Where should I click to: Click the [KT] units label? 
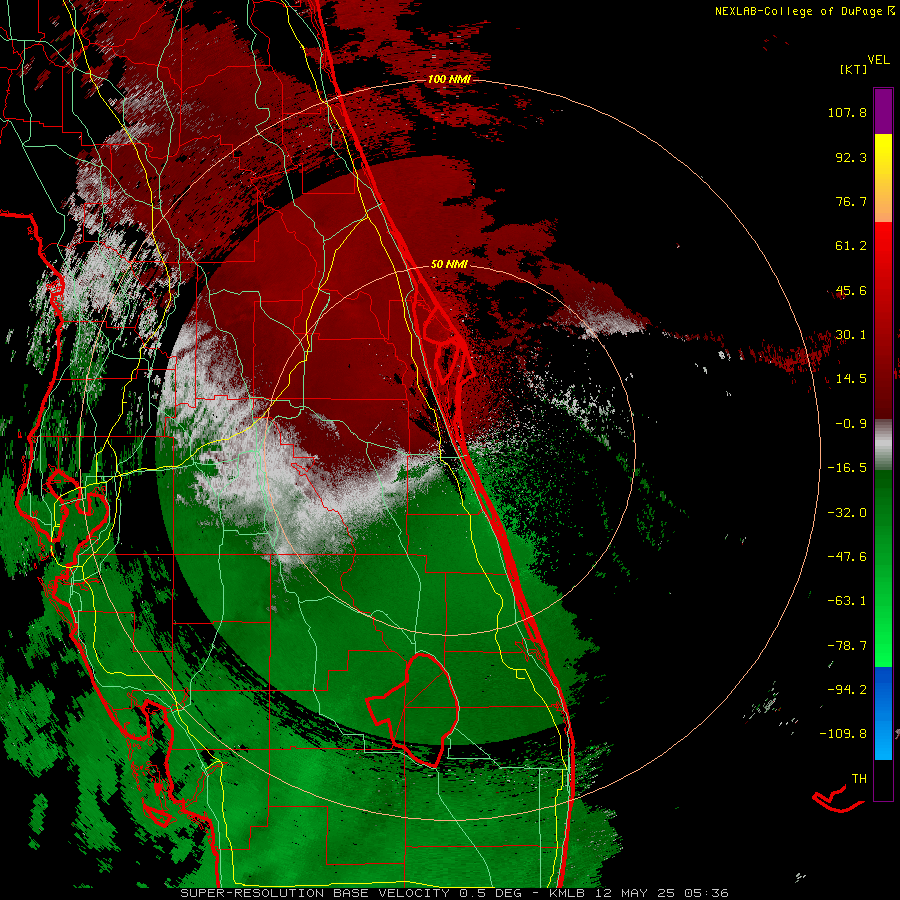[853, 69]
